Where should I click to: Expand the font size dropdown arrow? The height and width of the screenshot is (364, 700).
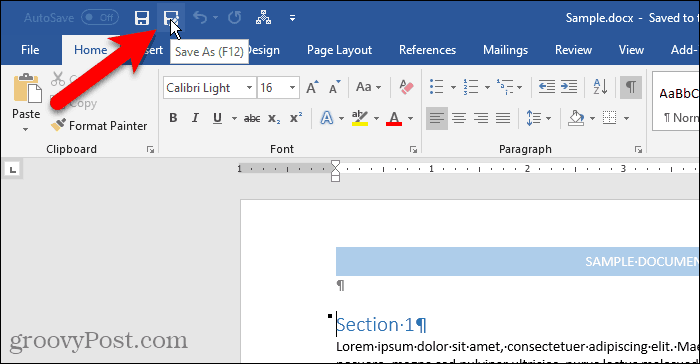coord(292,88)
